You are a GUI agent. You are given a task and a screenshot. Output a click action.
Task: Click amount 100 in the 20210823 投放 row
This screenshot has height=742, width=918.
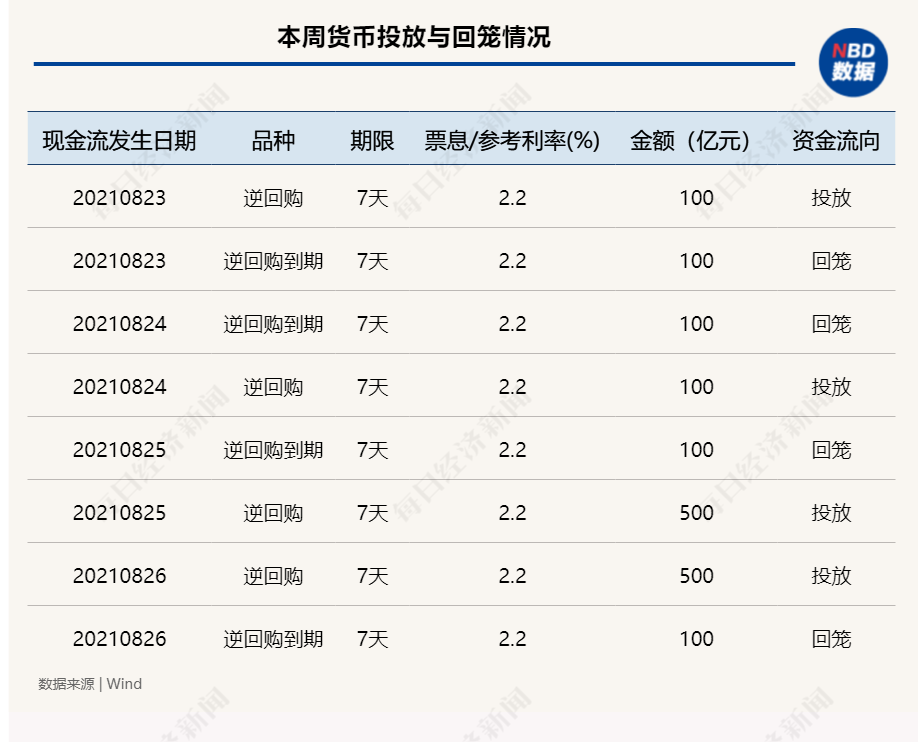tap(696, 198)
